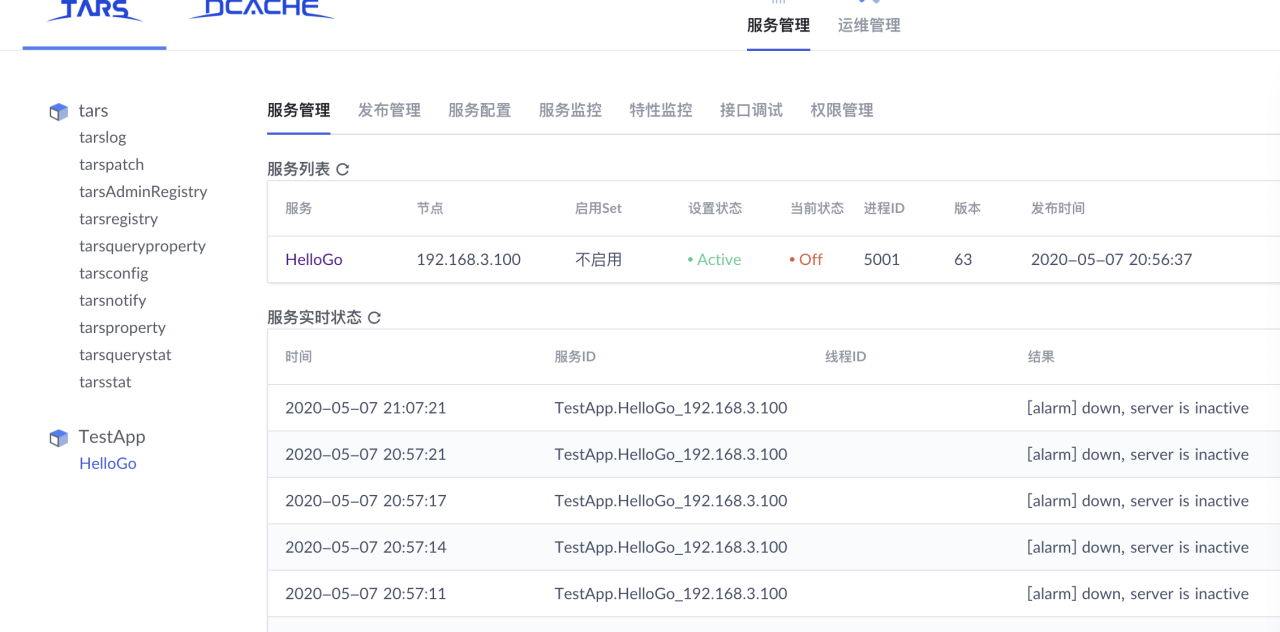Collapse the tars tree node
The width and height of the screenshot is (1280, 632).
93,111
